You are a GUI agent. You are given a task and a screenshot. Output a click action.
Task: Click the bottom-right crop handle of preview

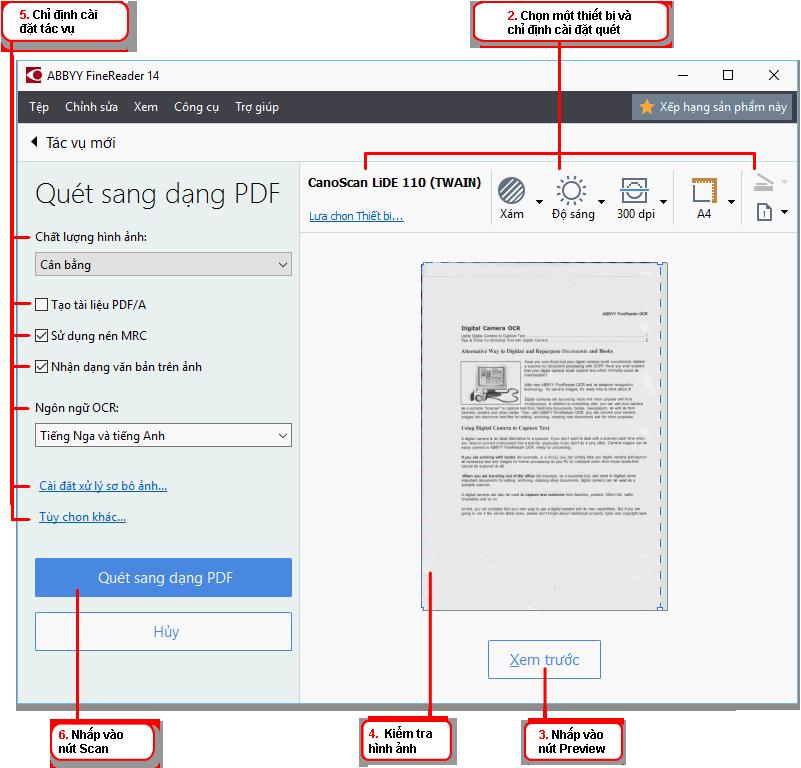click(660, 608)
